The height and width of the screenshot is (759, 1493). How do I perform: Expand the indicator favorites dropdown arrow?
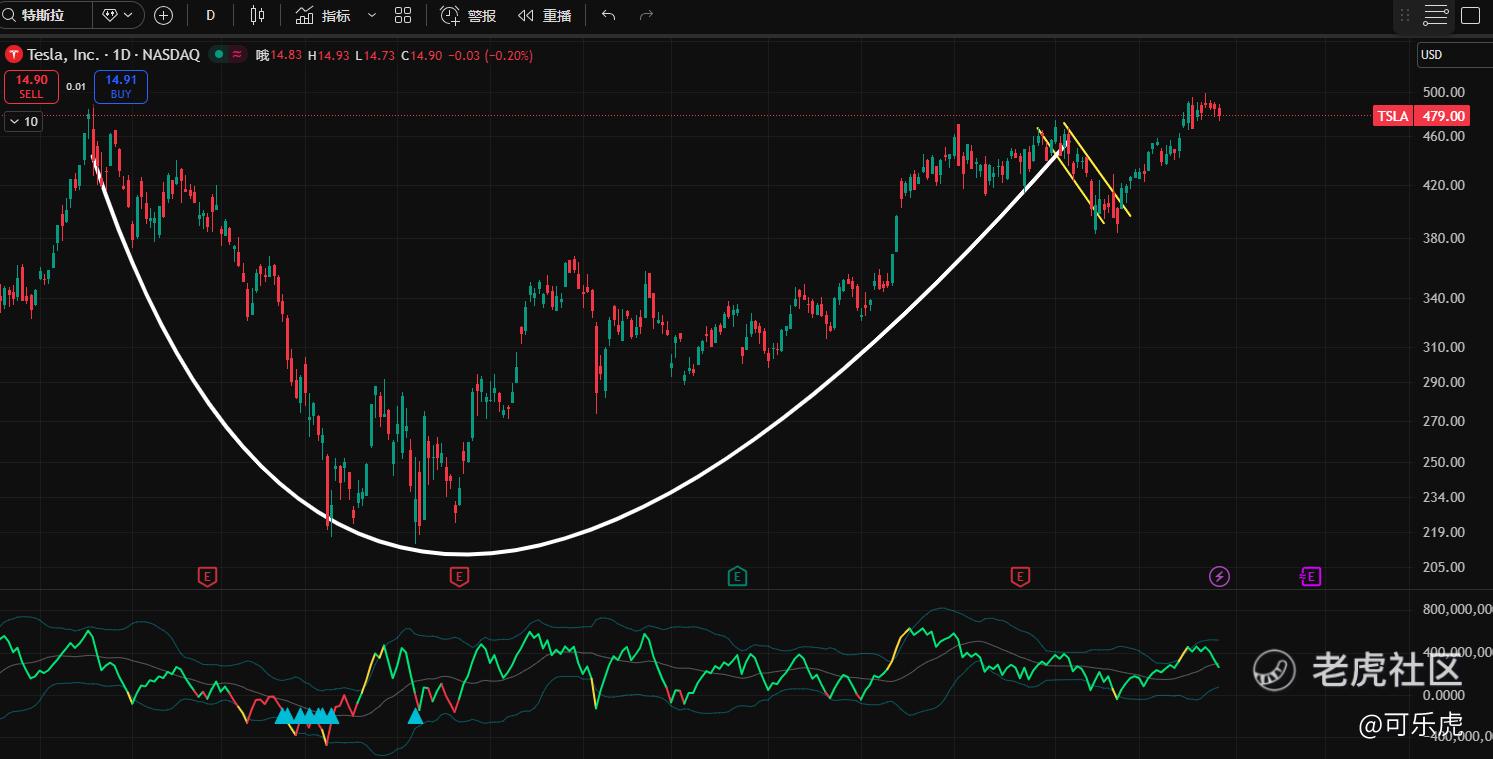(372, 15)
